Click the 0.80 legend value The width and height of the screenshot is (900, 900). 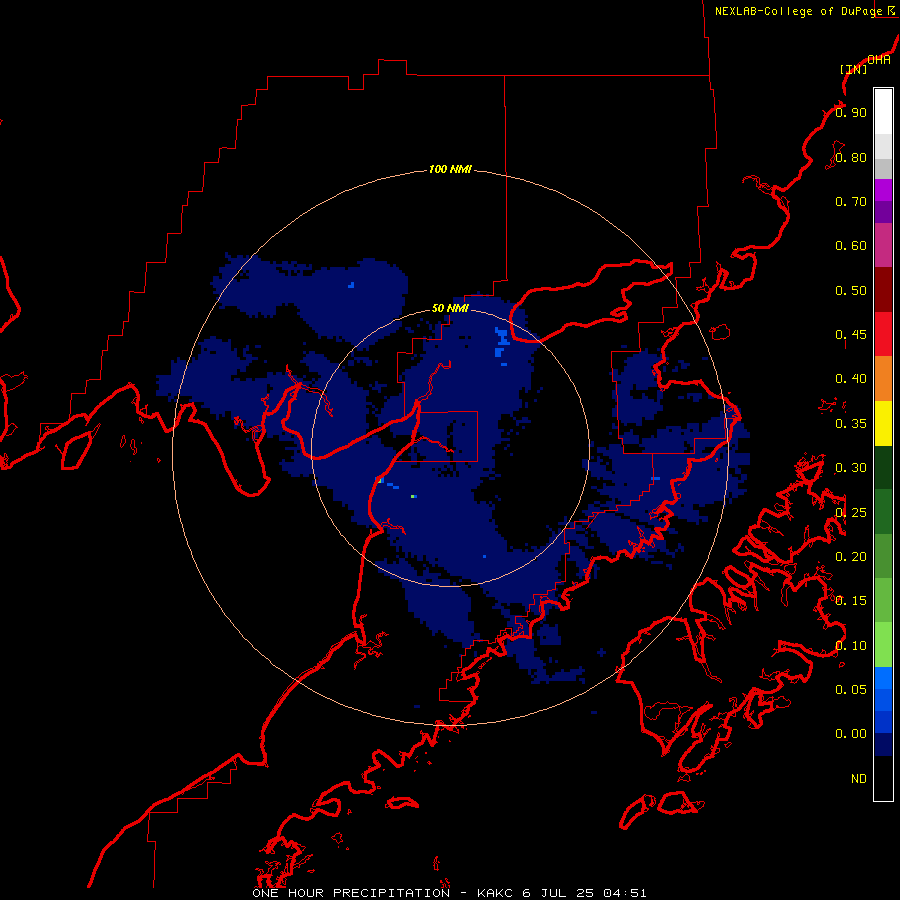tap(851, 157)
